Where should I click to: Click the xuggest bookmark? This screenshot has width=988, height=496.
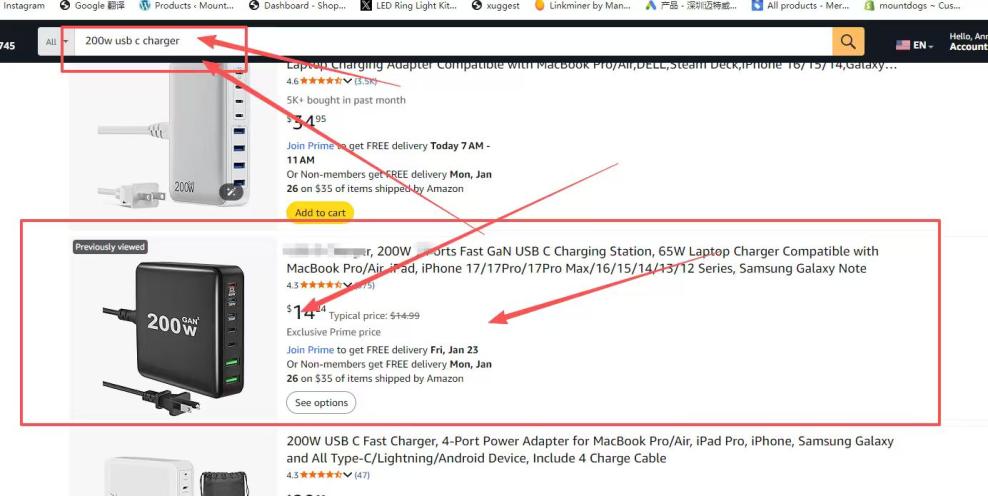tap(497, 6)
